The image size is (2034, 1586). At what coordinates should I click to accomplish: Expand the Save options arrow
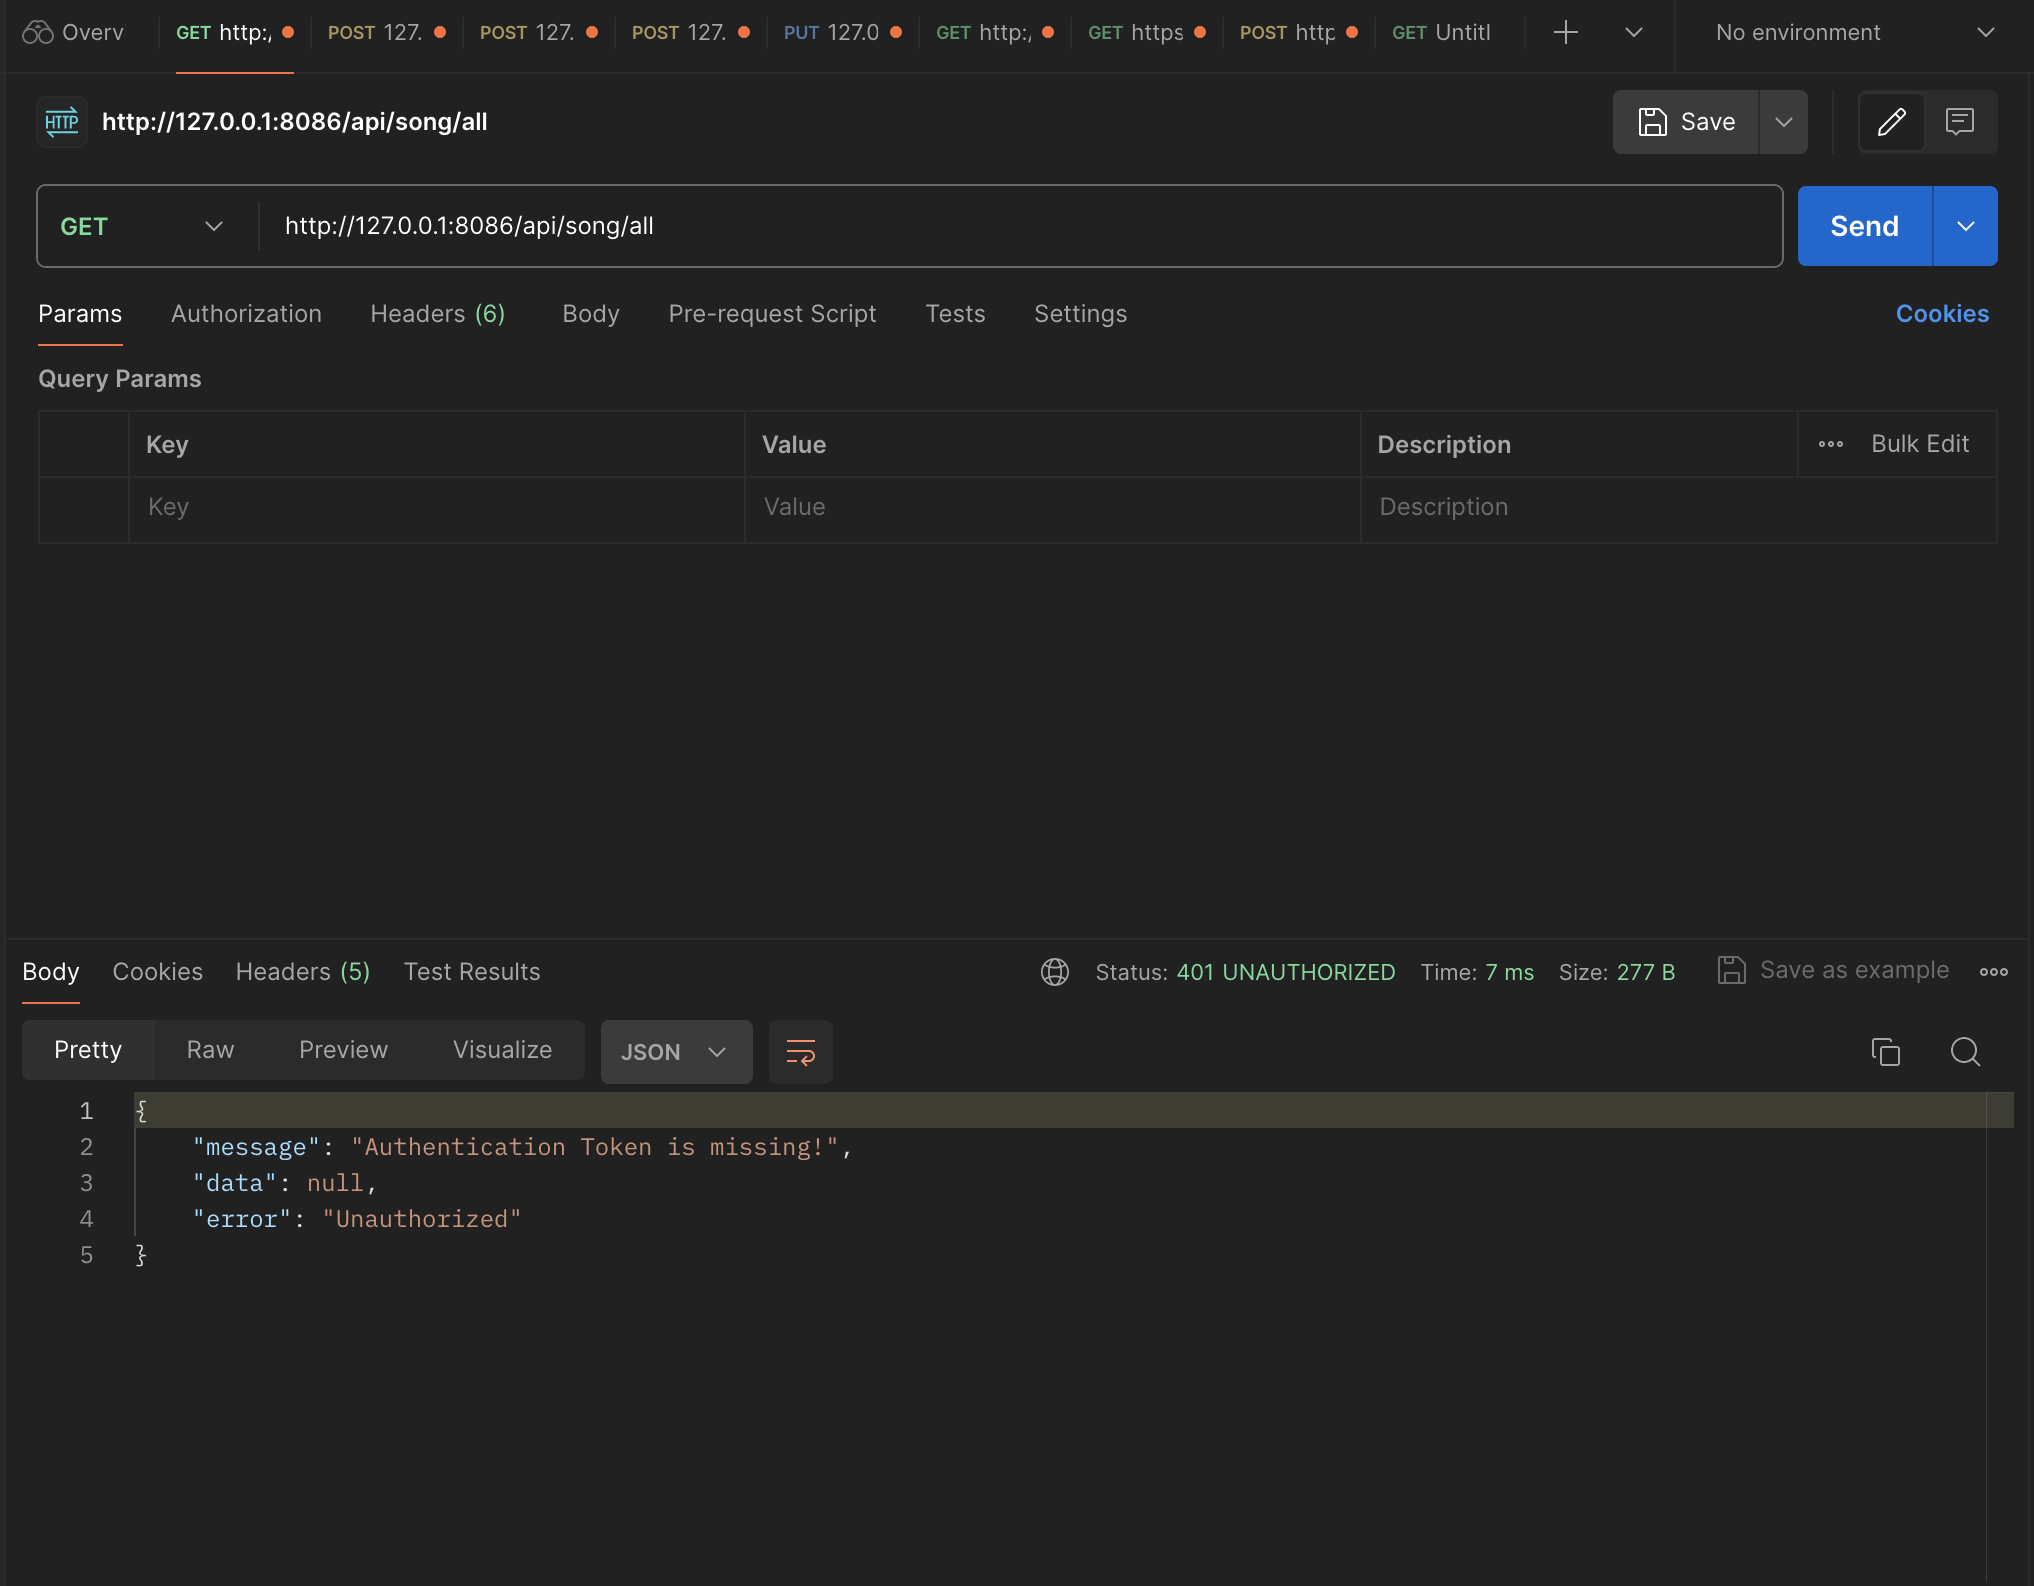click(1783, 122)
